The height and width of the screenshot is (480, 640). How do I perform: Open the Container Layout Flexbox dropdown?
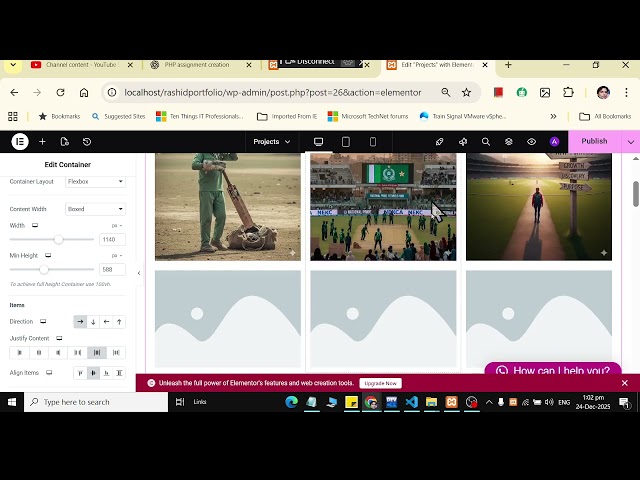click(x=96, y=181)
